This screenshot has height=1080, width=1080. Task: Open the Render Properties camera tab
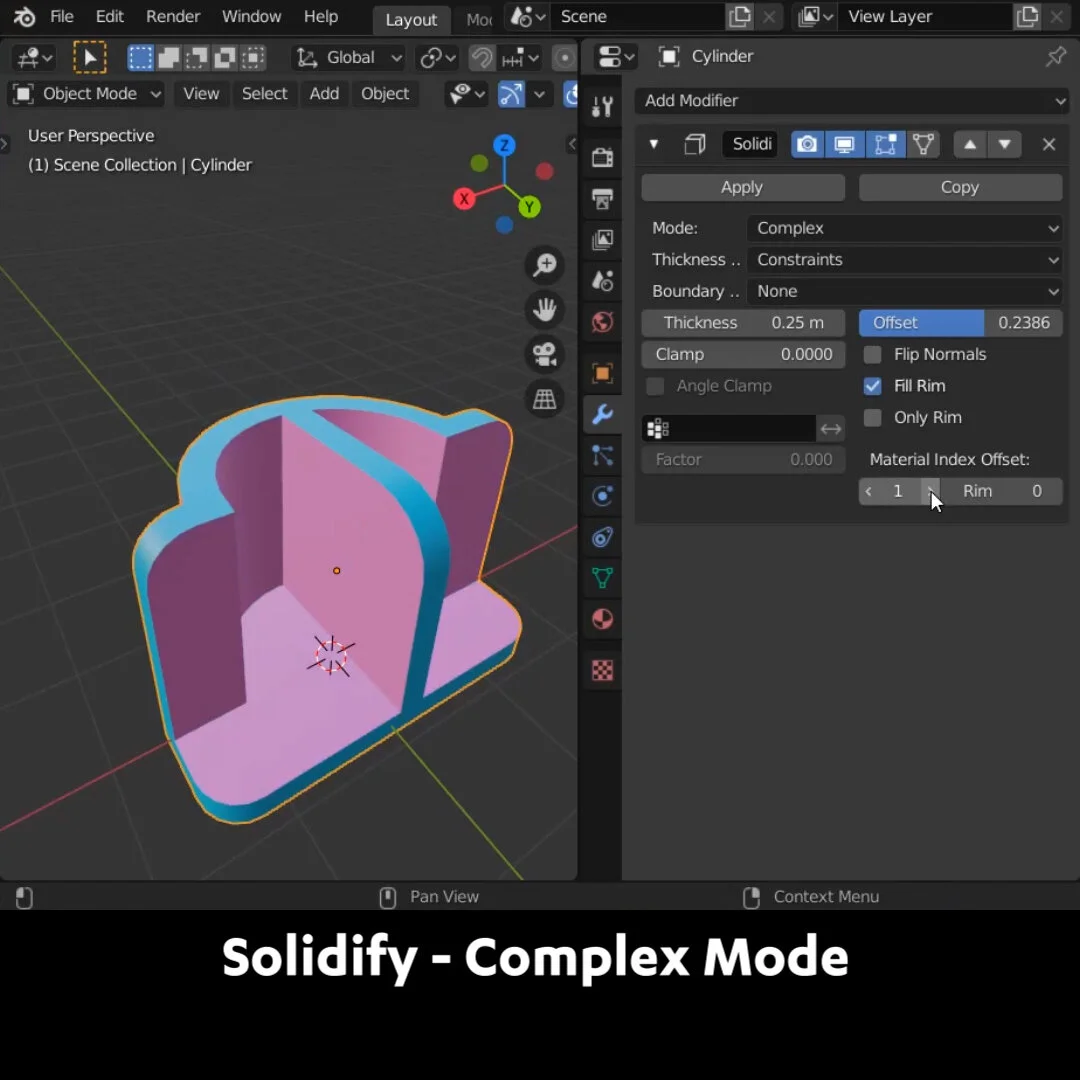[x=602, y=157]
